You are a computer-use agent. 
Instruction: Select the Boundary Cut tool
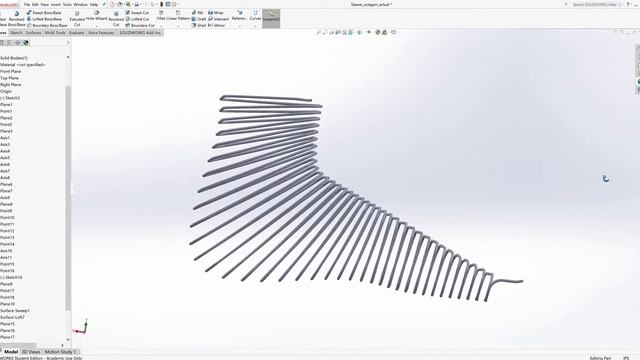140,25
